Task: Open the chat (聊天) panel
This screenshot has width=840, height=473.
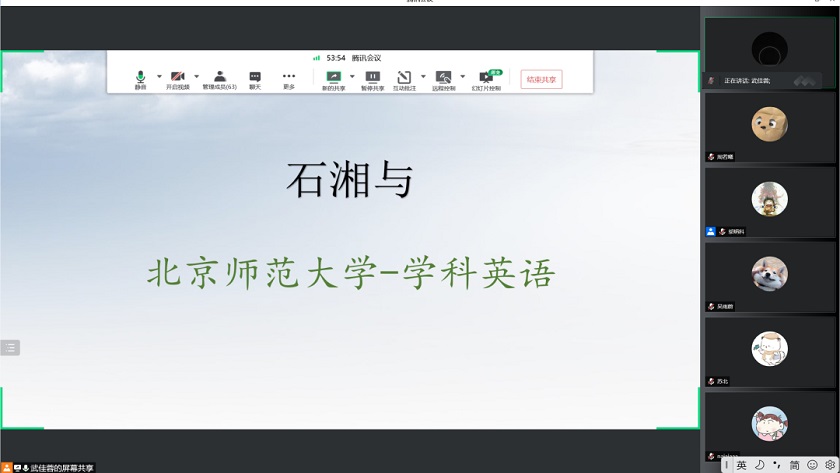Action: pos(255,80)
